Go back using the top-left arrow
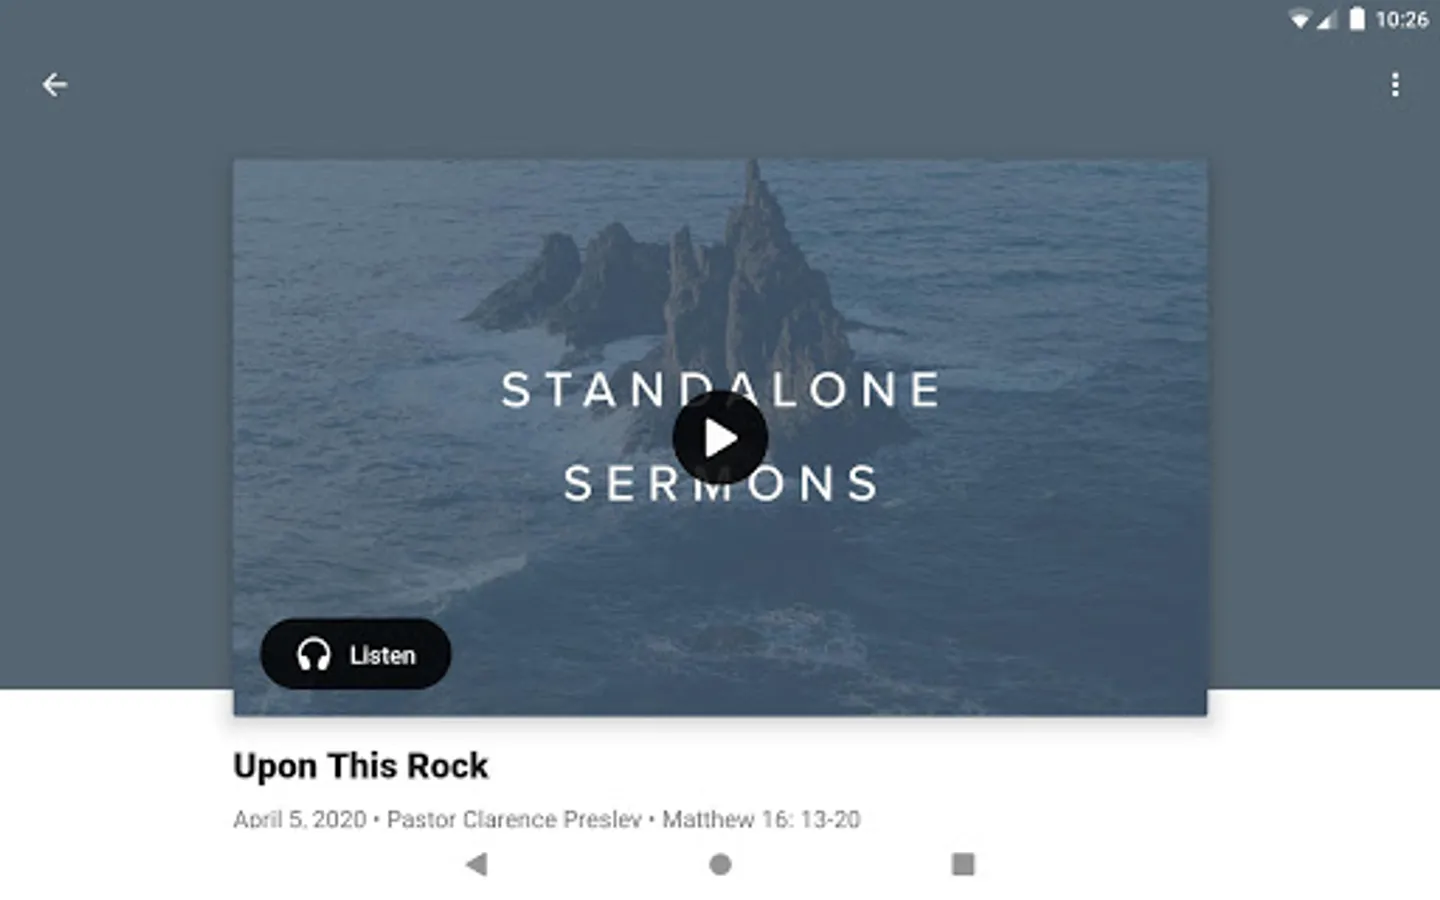This screenshot has width=1440, height=900. point(55,85)
